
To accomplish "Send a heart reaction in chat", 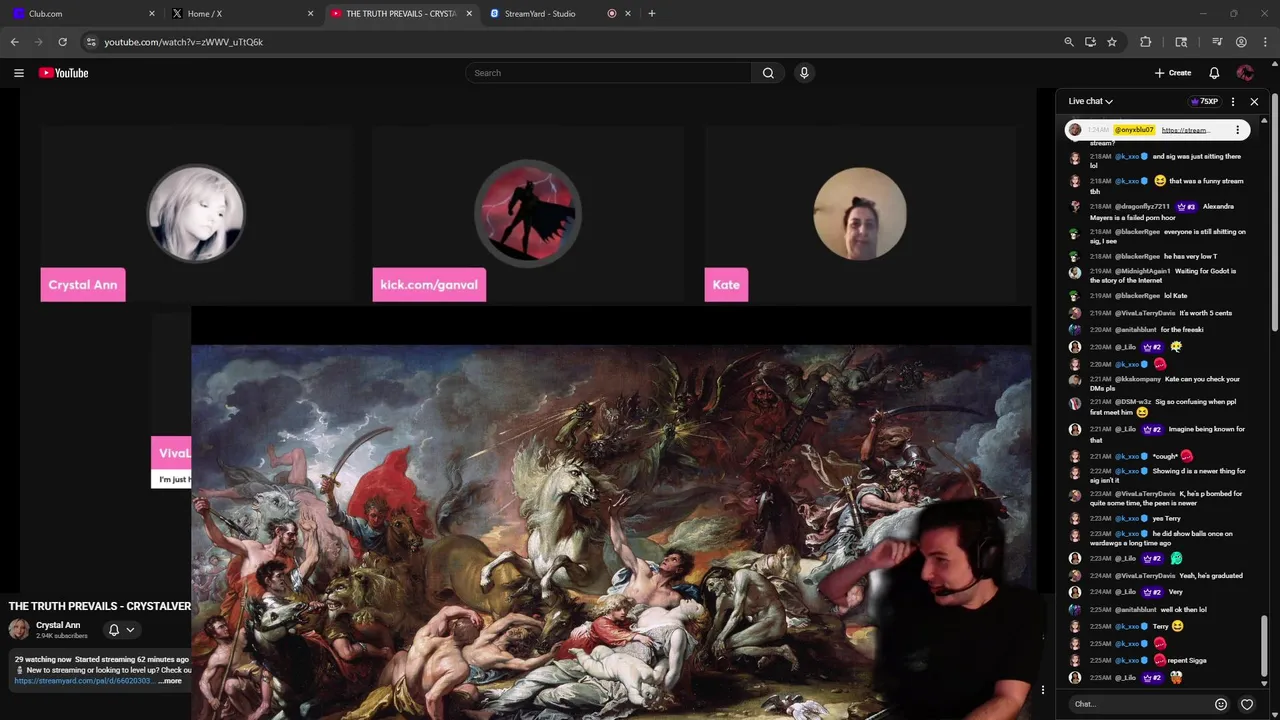I will [x=1247, y=704].
